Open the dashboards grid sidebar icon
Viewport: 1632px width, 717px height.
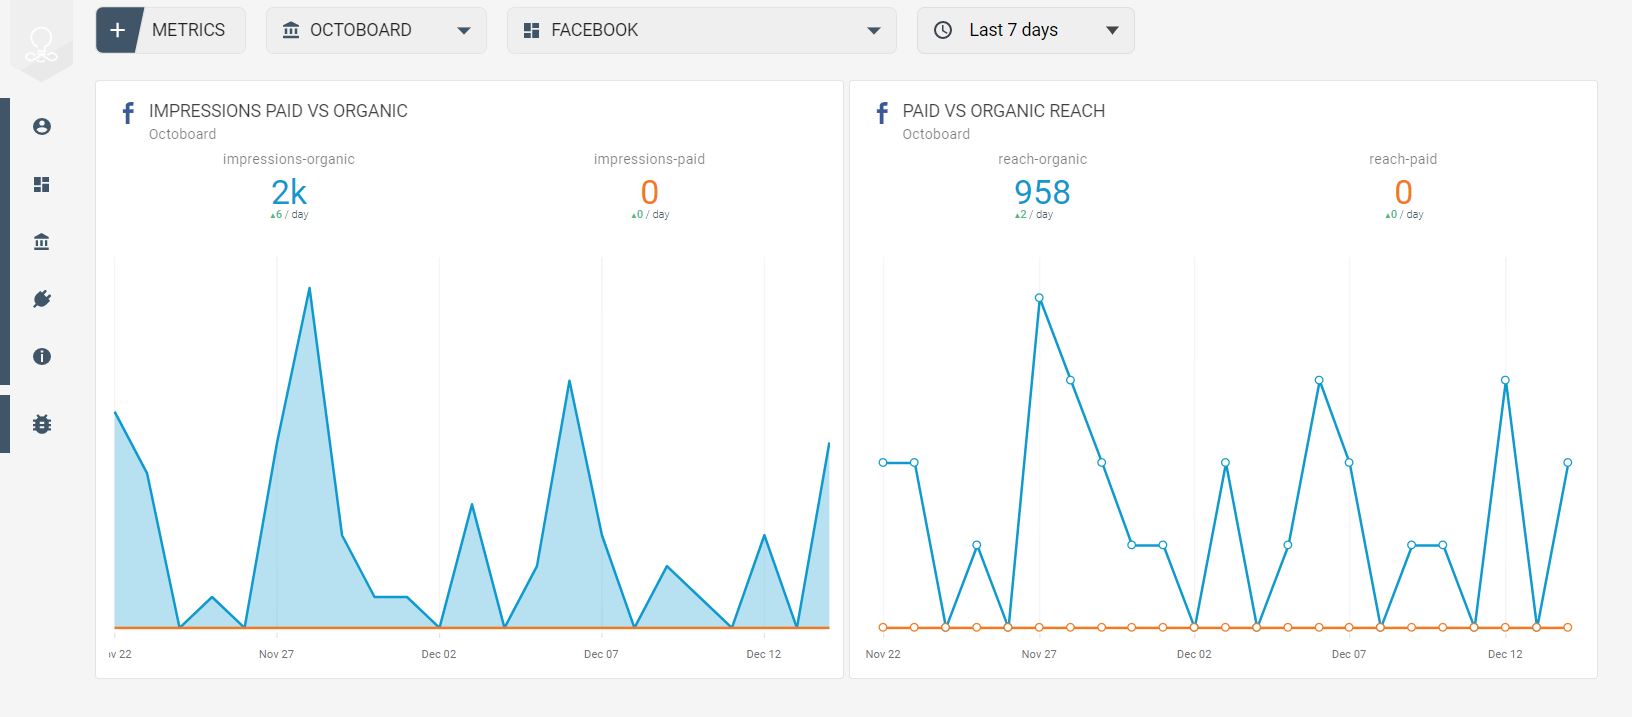(x=42, y=185)
